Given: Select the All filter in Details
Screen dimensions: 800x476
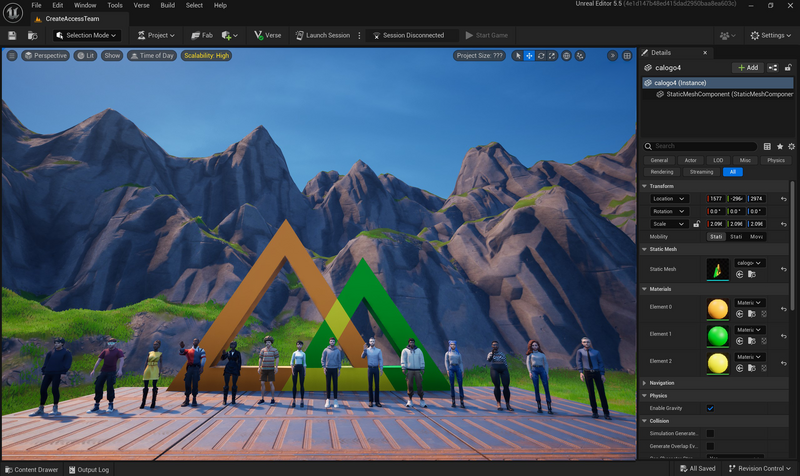Looking at the screenshot, I should [x=733, y=172].
